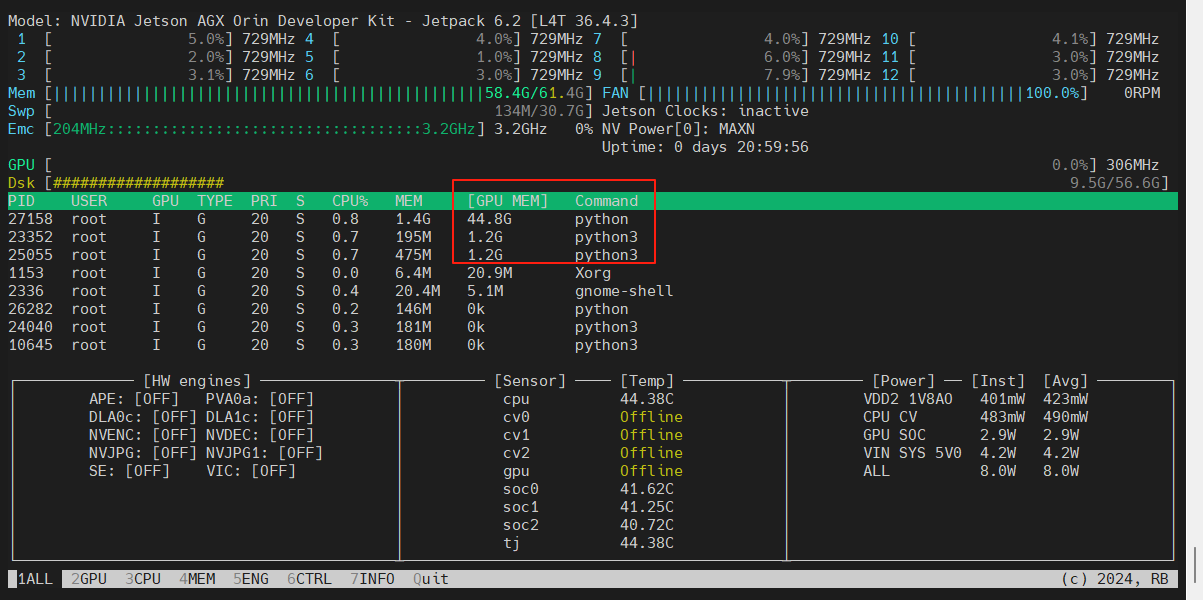This screenshot has height=600, width=1203.
Task: Click the cpu sensor temperature 44.38C
Action: pyautogui.click(x=646, y=399)
